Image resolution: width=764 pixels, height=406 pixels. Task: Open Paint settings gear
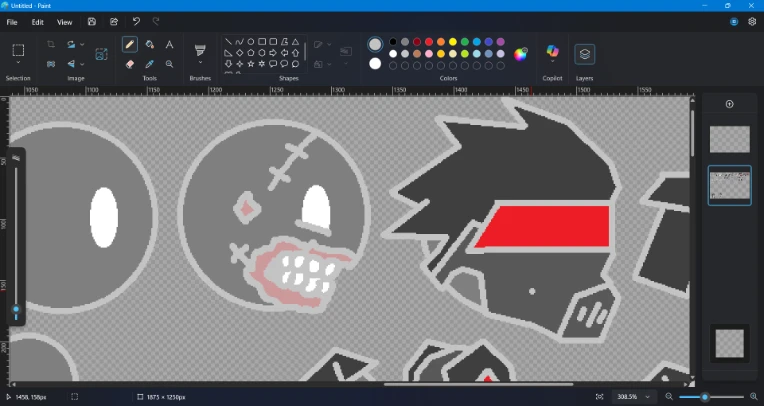point(752,22)
